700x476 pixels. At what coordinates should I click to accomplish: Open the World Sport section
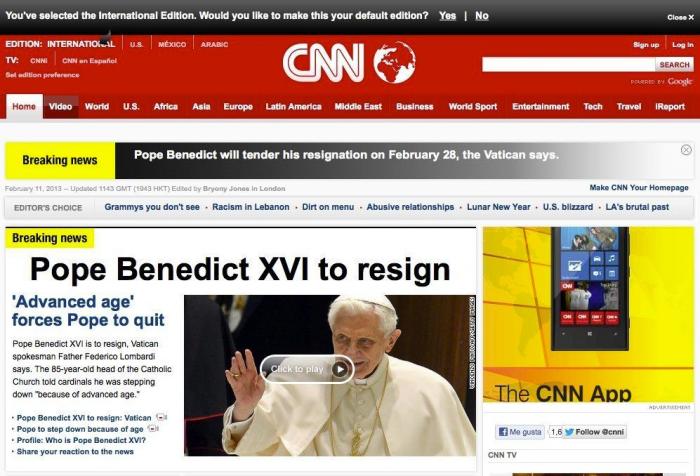coord(473,107)
